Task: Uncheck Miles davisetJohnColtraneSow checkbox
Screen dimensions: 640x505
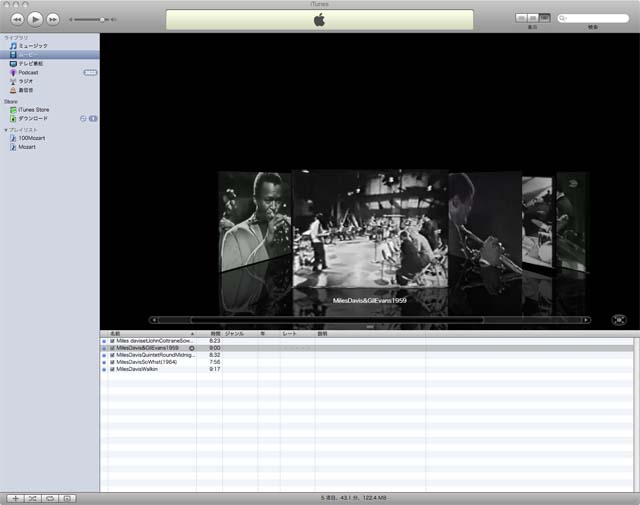Action: 112,341
